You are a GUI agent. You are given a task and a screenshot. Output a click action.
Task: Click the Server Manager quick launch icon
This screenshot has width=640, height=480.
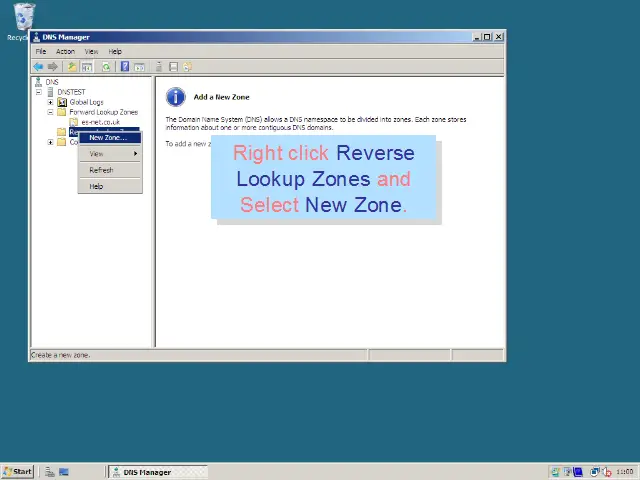(x=50, y=472)
